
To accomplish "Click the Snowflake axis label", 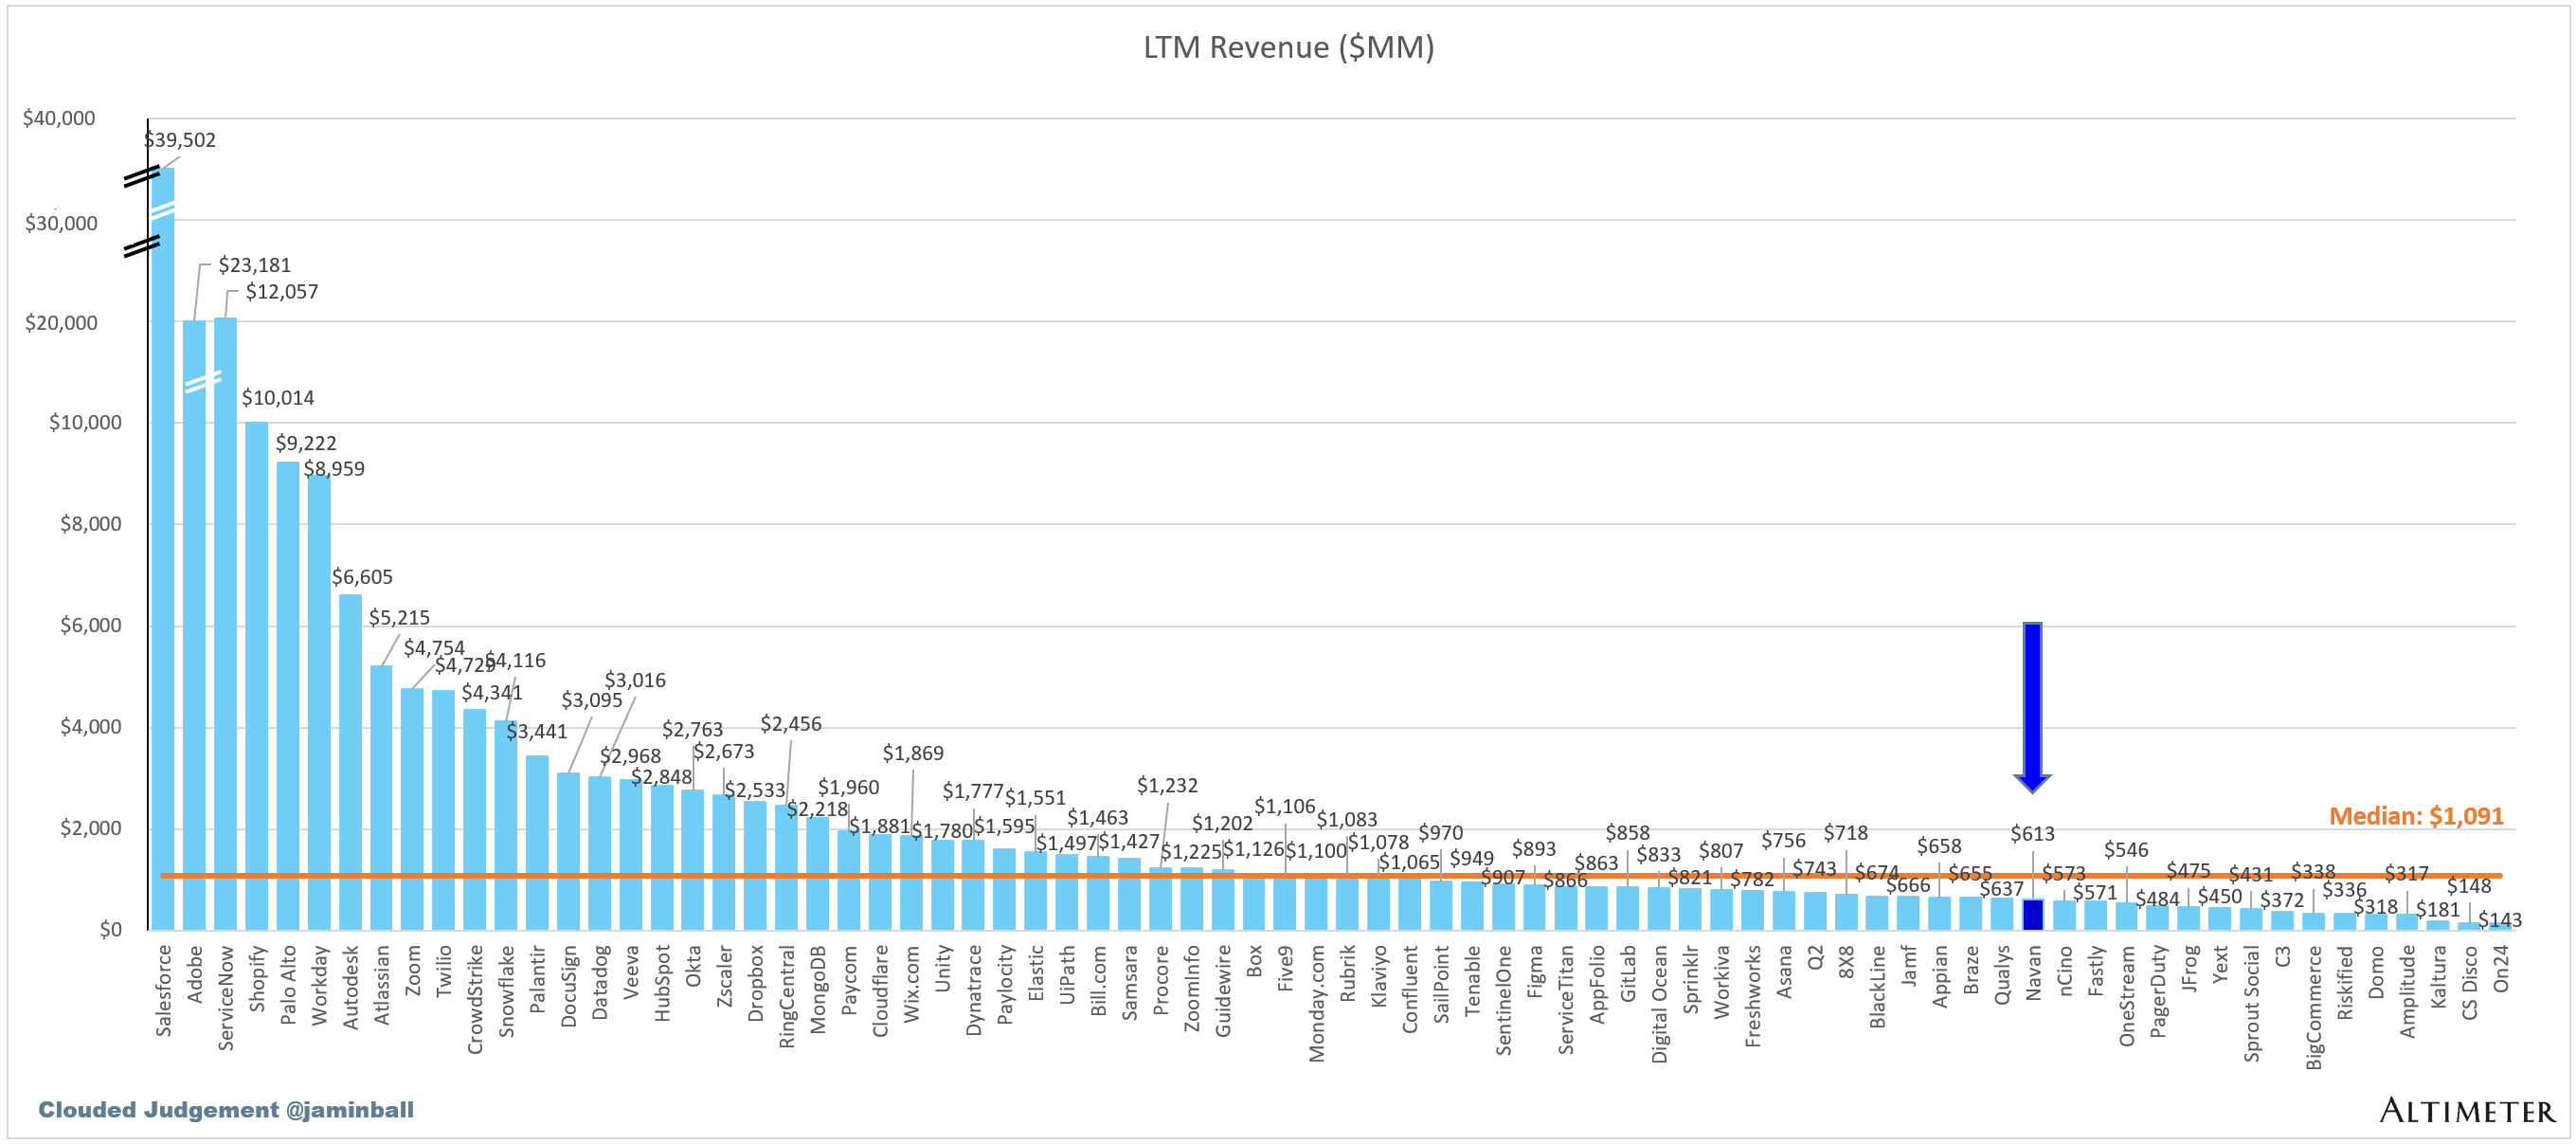I will 506,991.
